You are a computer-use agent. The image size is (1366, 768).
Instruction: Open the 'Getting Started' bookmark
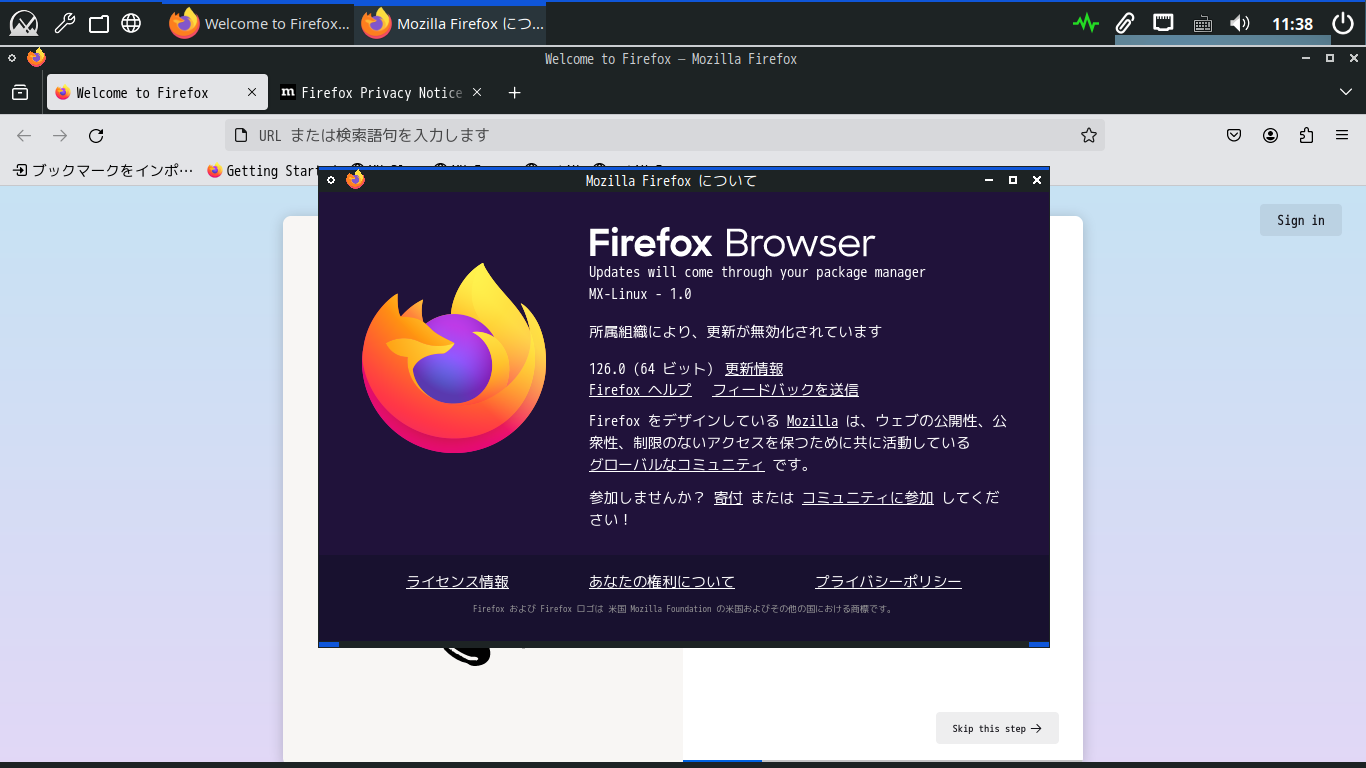[x=263, y=171]
